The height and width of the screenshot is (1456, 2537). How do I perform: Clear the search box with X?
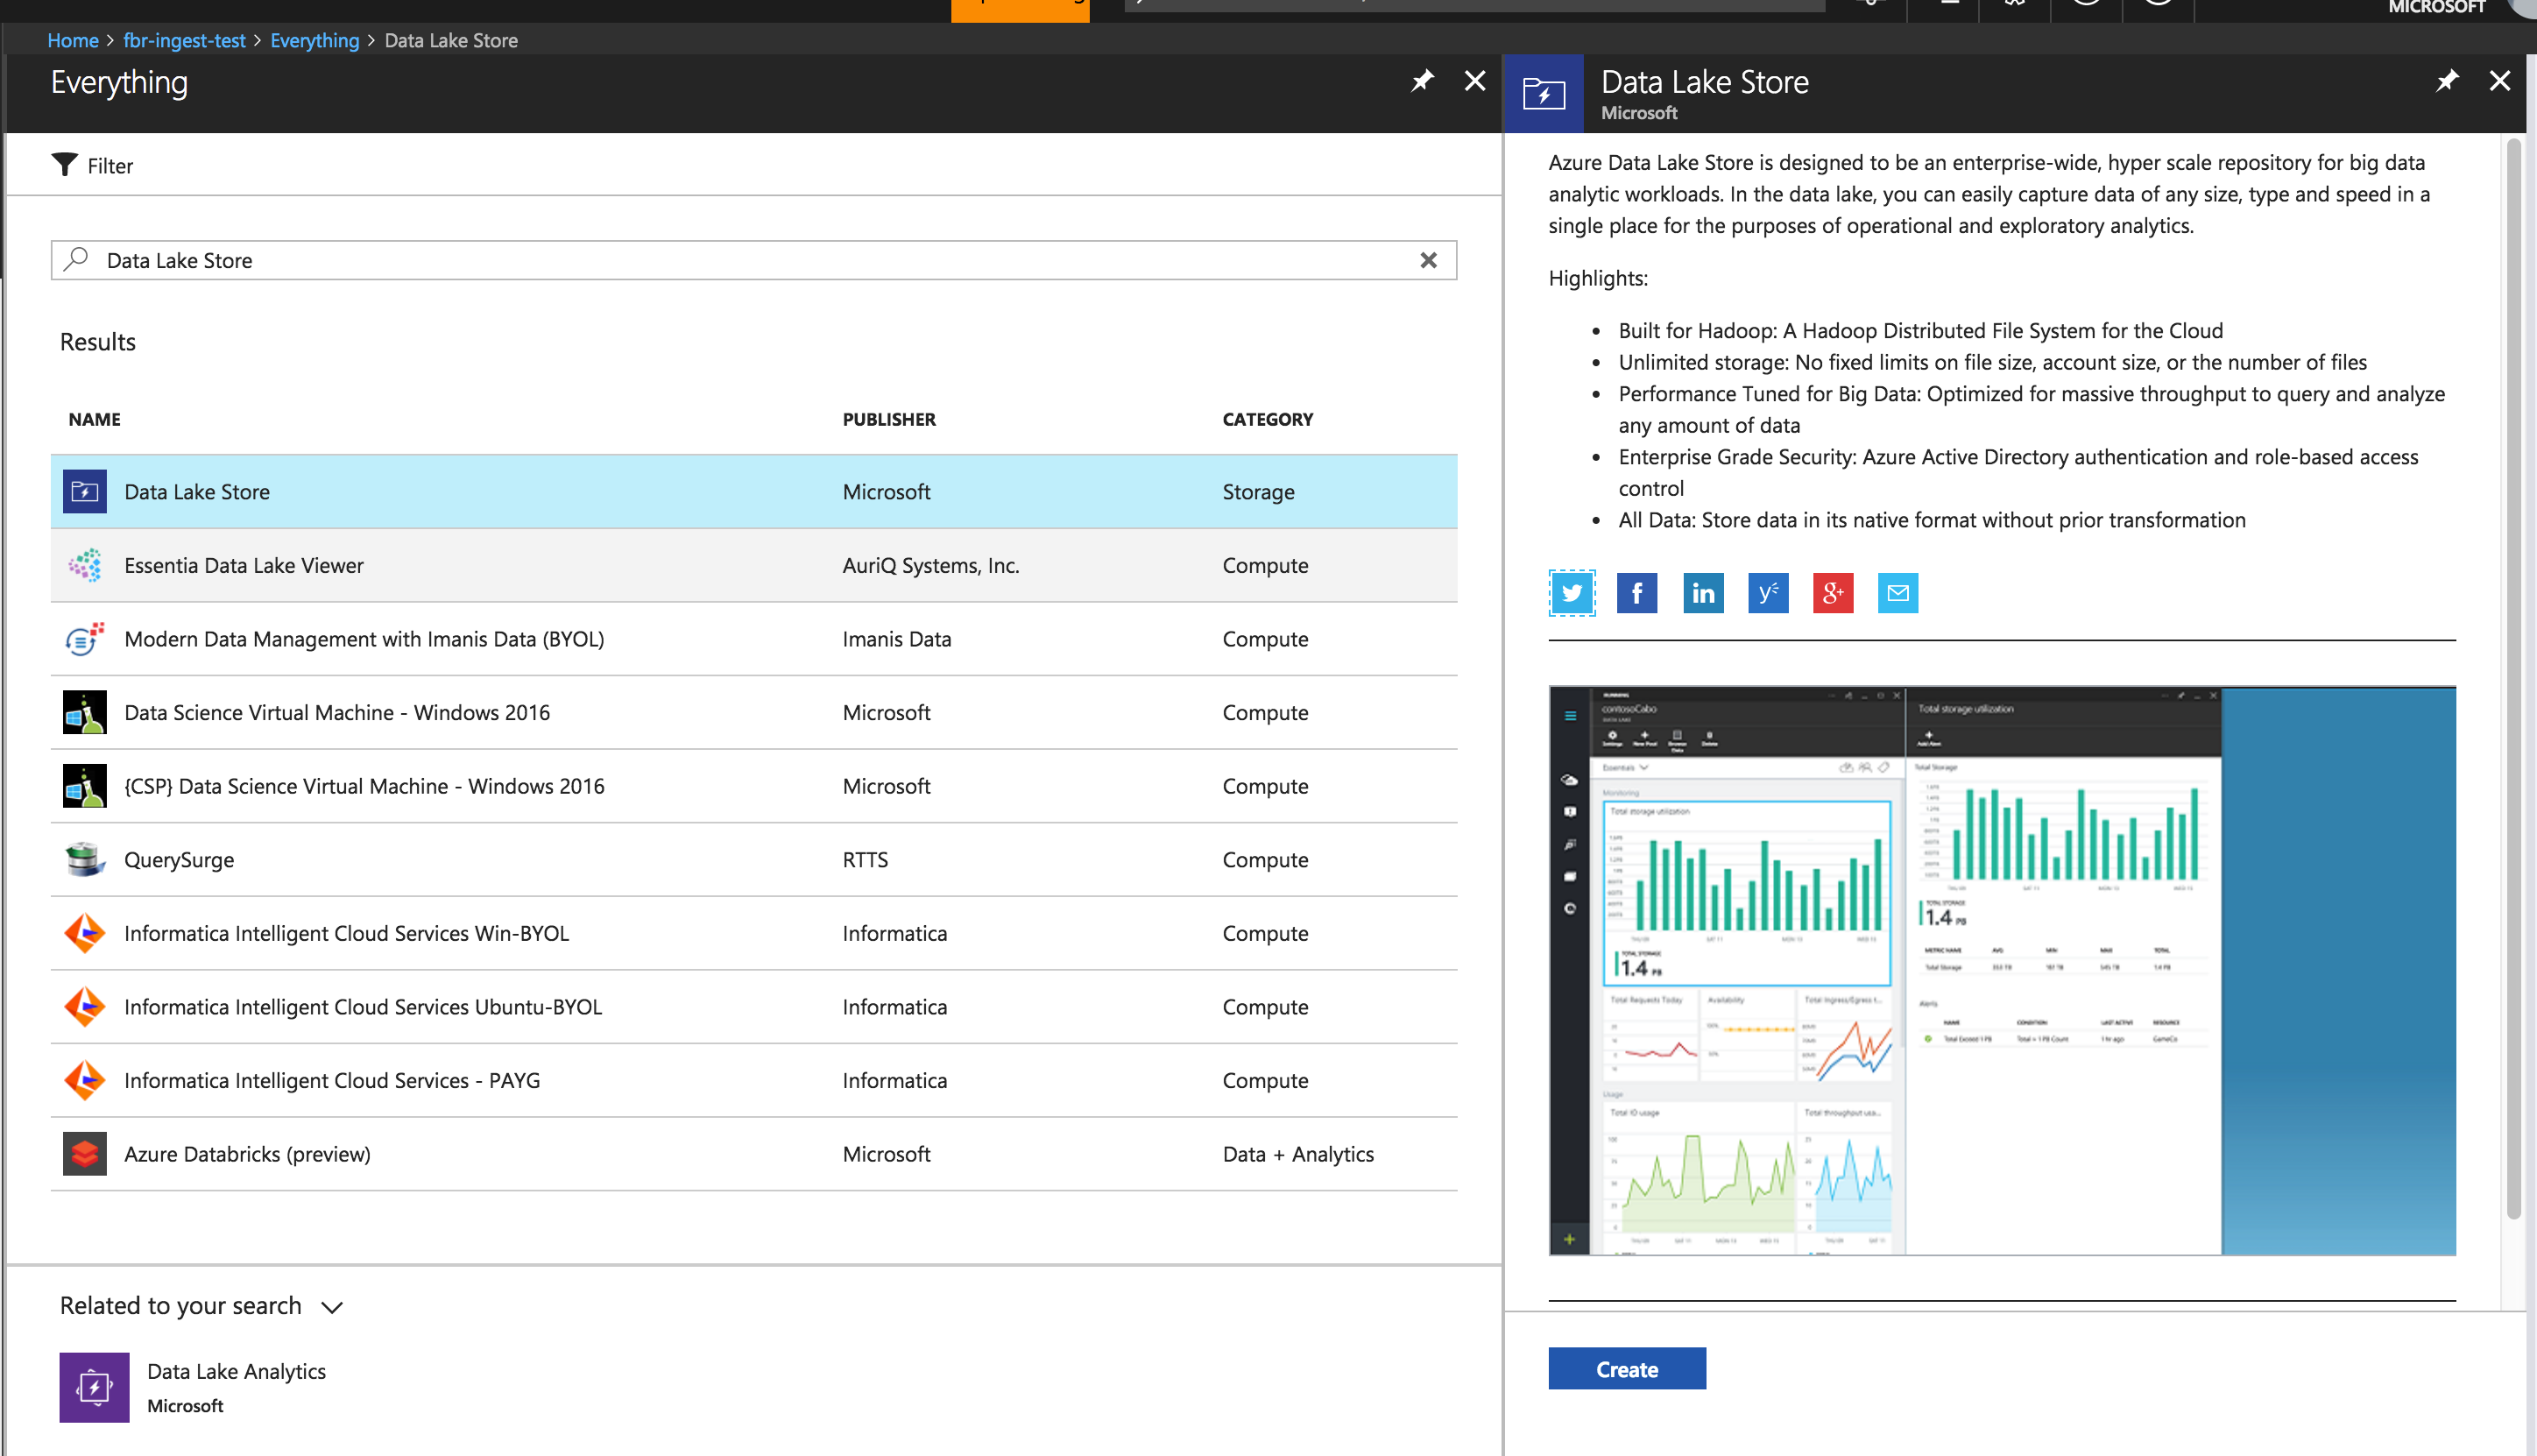pyautogui.click(x=1429, y=260)
